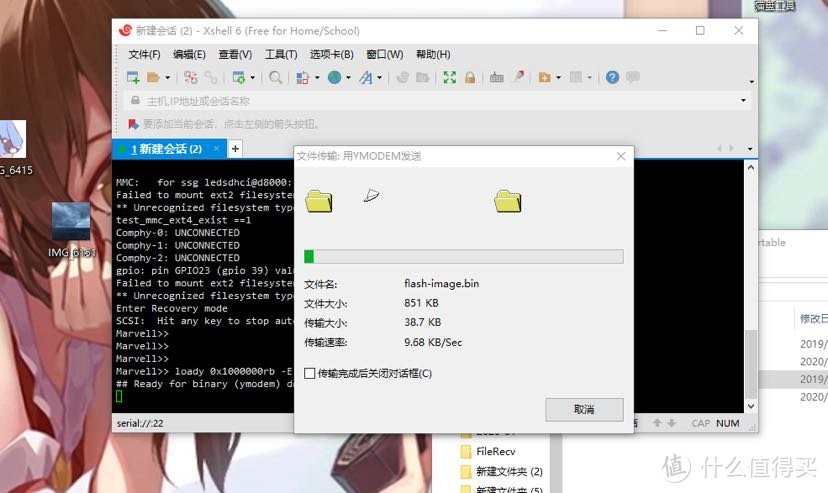This screenshot has width=828, height=493.
Task: Expand the Encoding globe dropdown arrow
Action: (x=348, y=78)
